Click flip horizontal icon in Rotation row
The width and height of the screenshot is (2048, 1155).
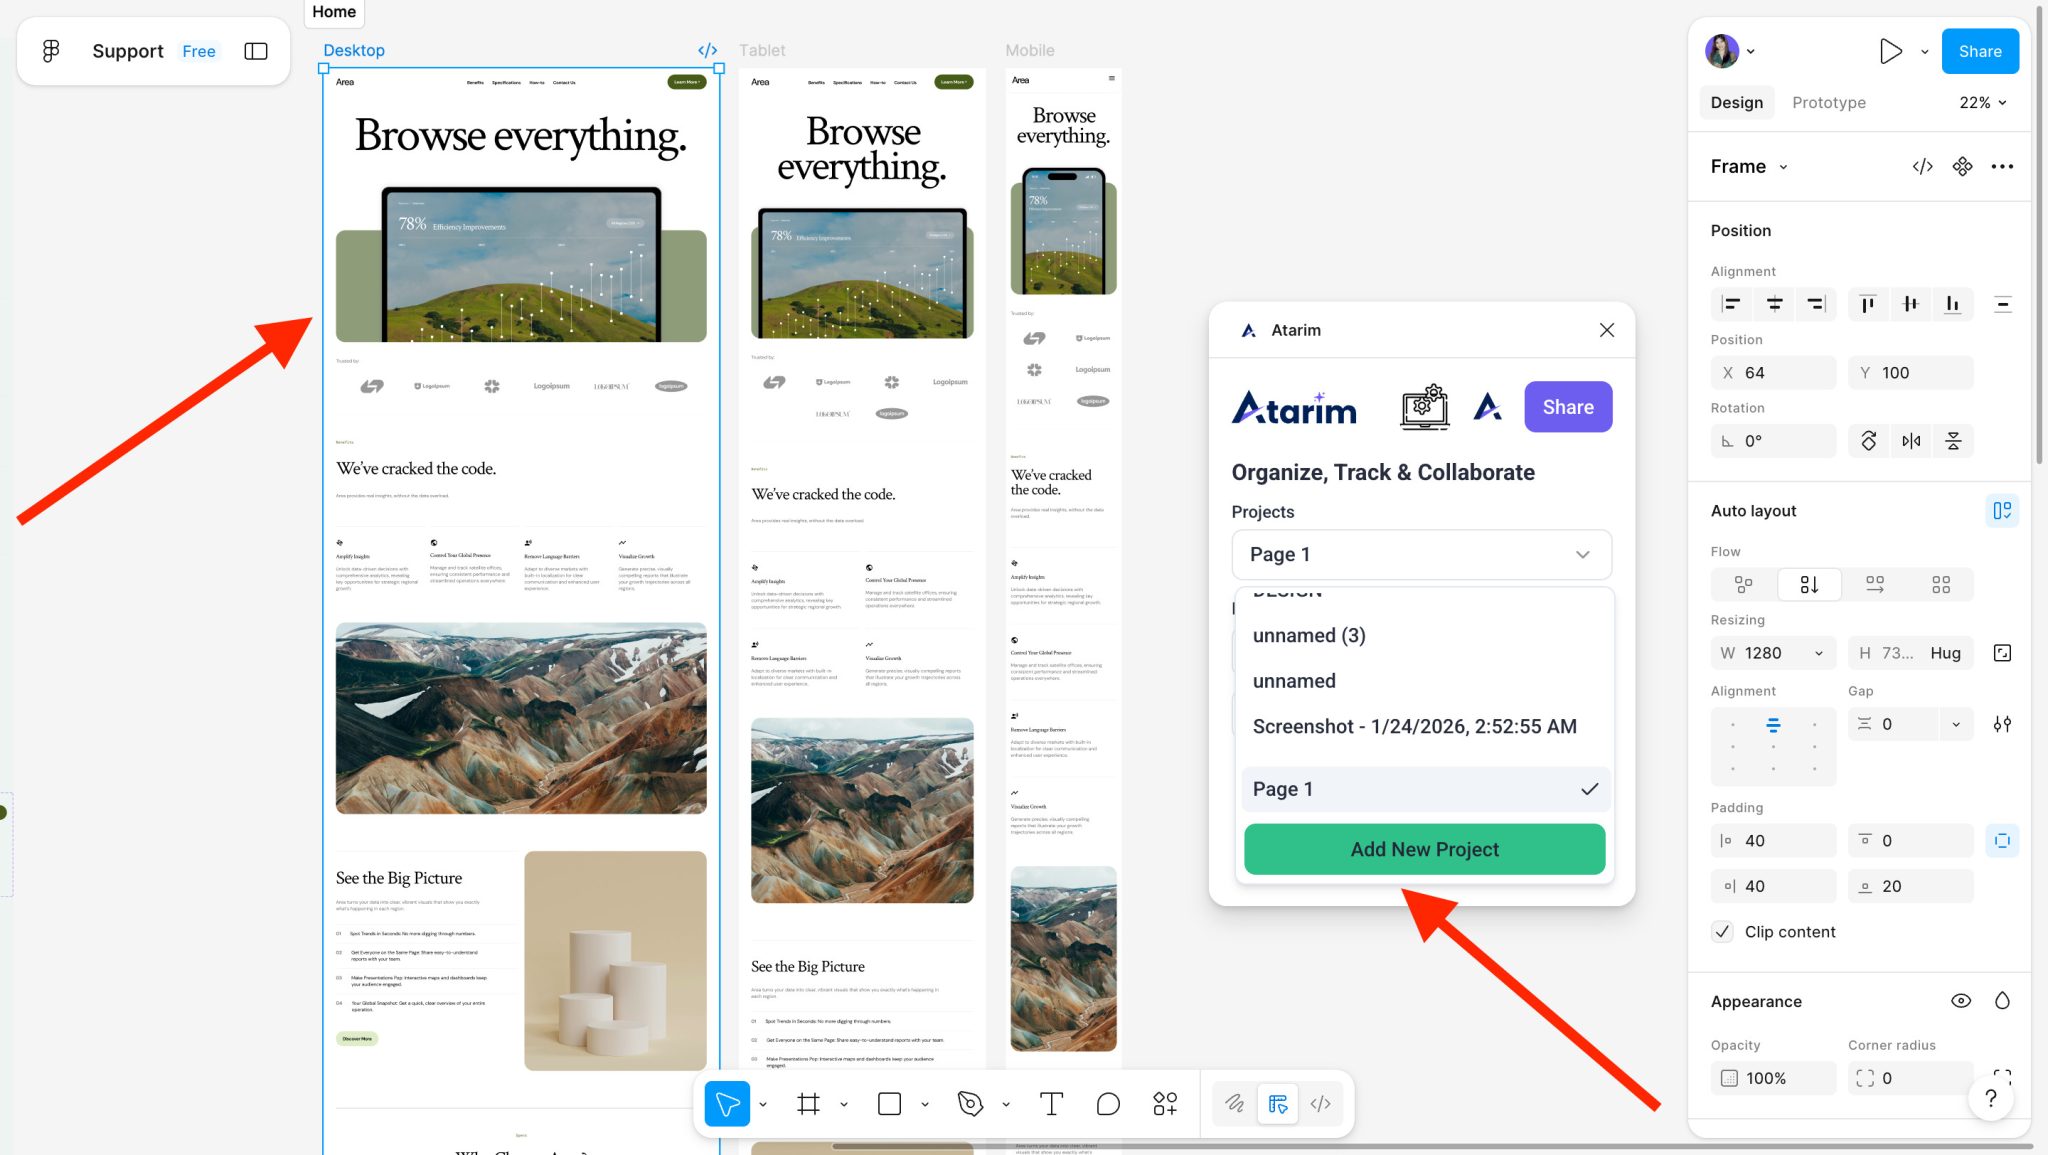pyautogui.click(x=1911, y=441)
